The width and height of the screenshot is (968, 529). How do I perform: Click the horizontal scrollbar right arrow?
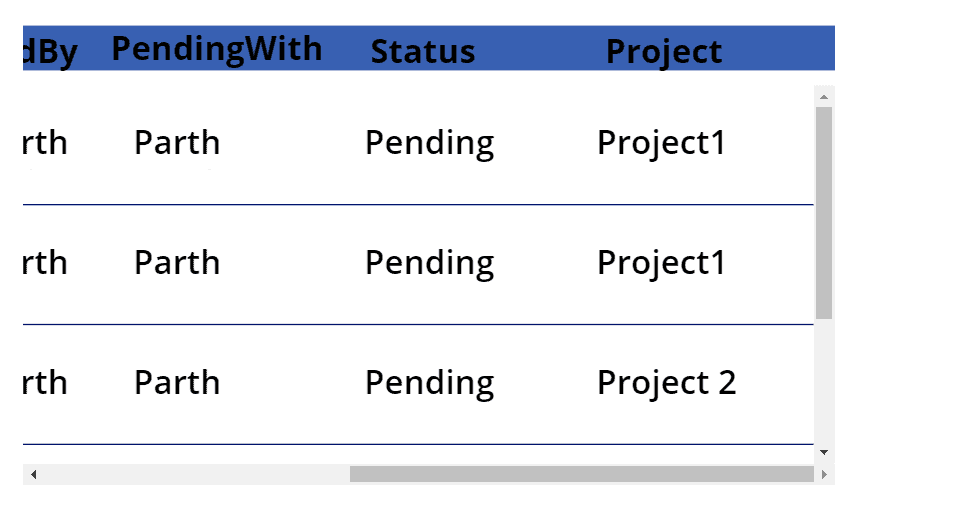(824, 474)
